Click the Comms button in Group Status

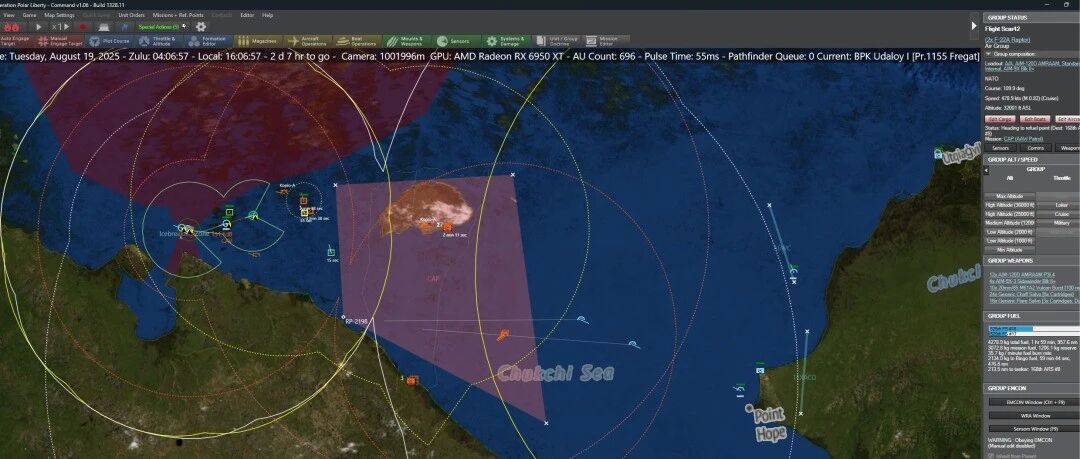1035,147
